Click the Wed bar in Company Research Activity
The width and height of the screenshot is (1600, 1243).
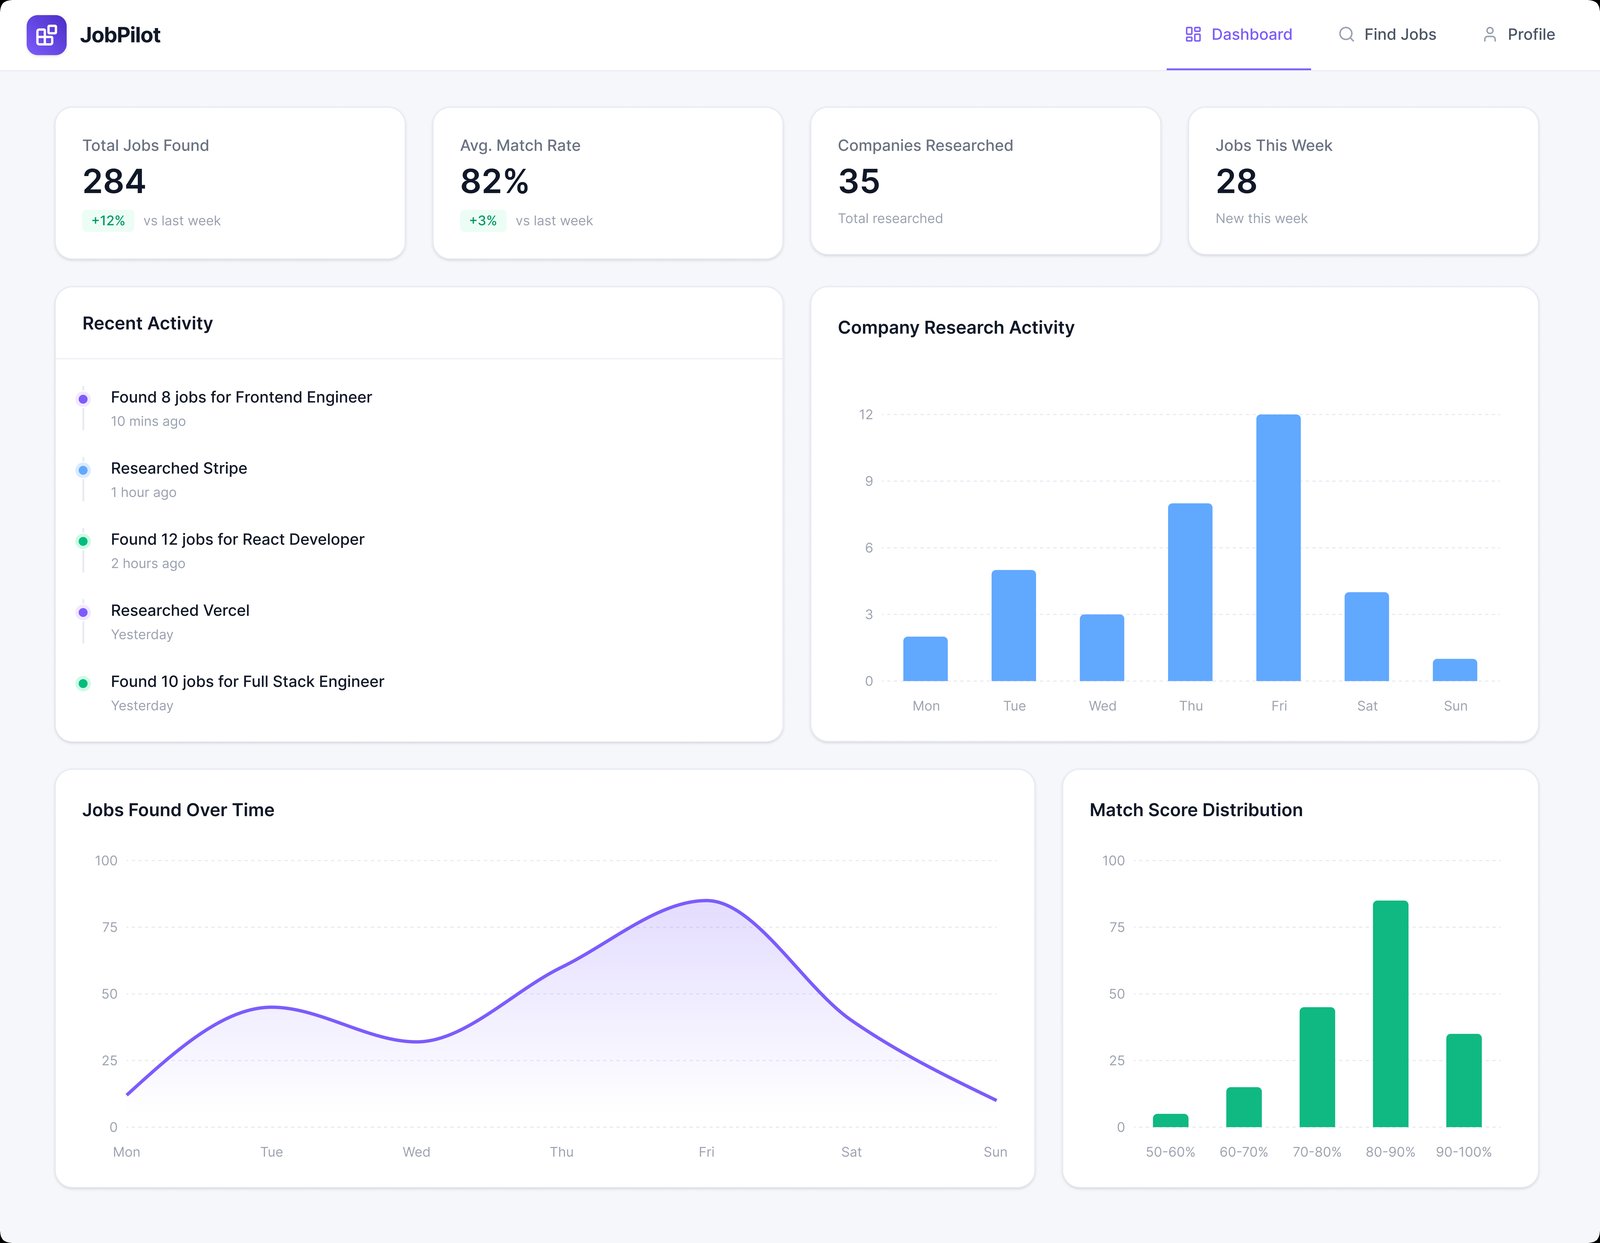pos(1102,648)
